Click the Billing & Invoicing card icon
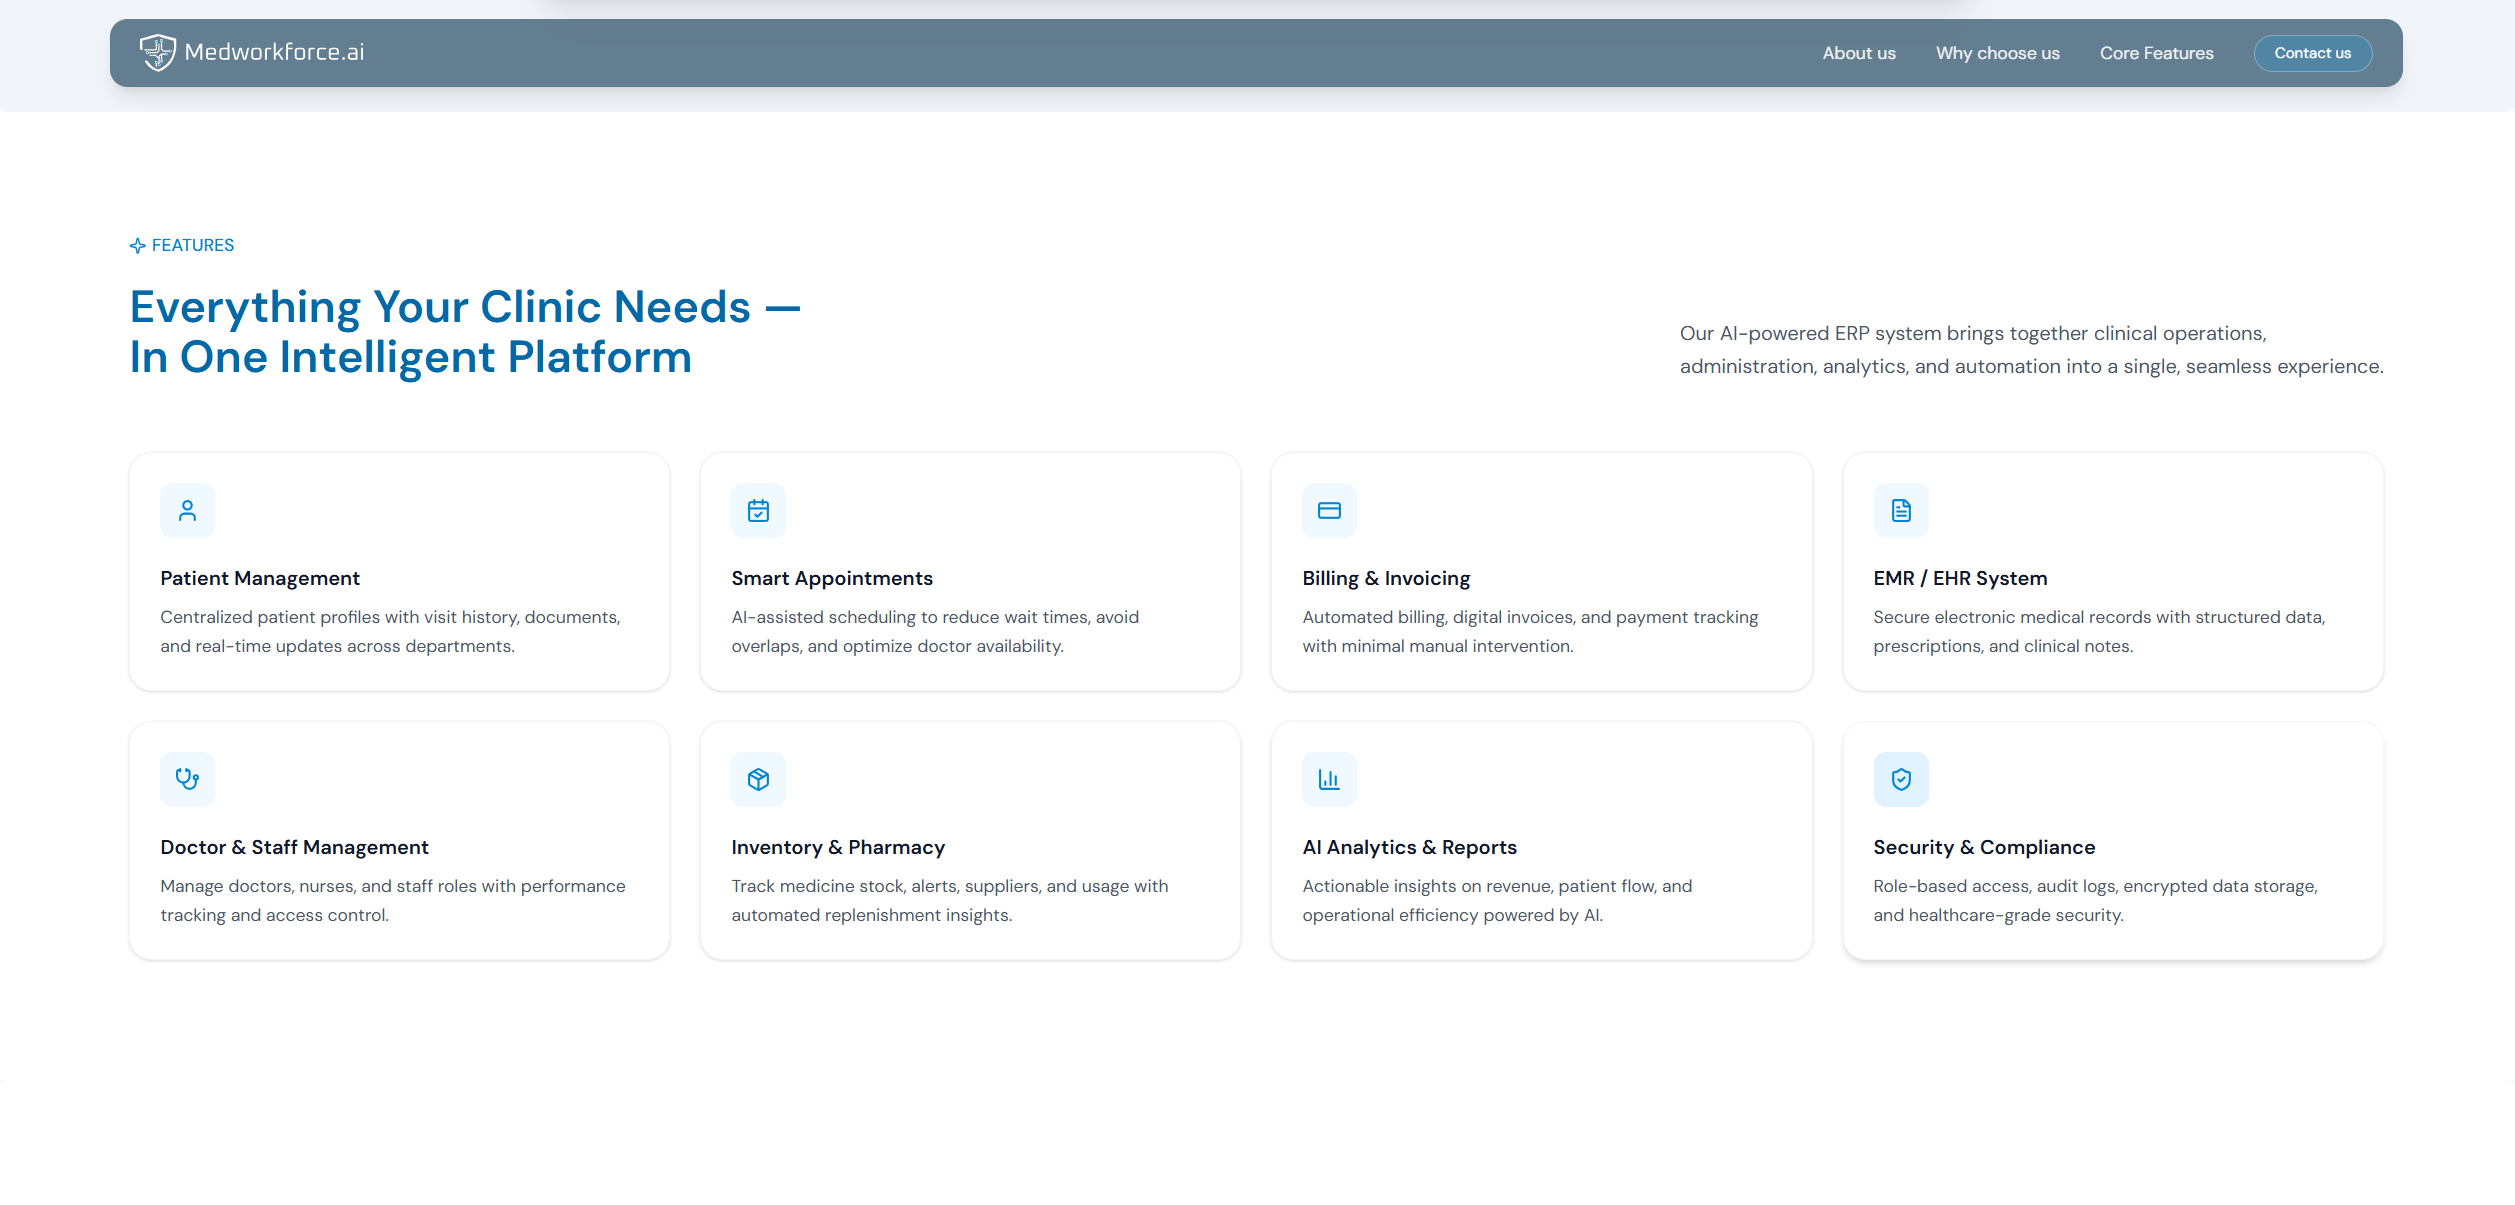This screenshot has width=2515, height=1205. [x=1329, y=511]
